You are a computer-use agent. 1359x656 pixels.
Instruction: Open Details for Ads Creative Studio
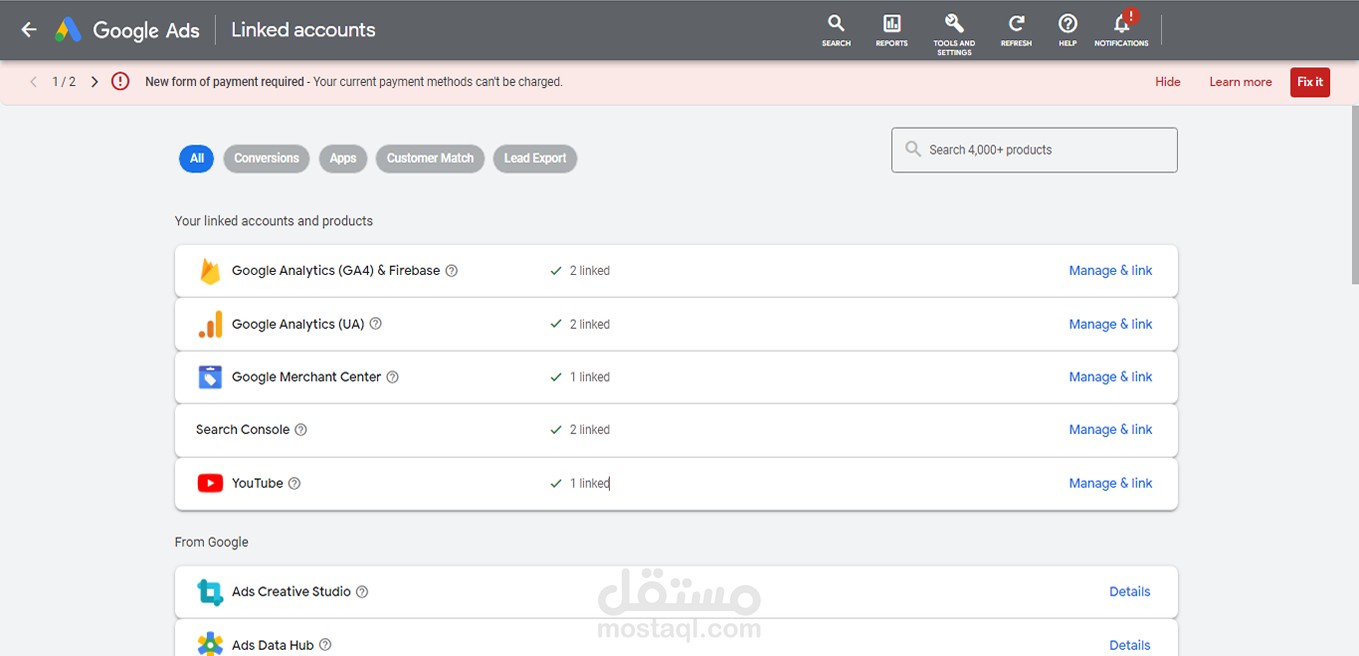[x=1130, y=592]
